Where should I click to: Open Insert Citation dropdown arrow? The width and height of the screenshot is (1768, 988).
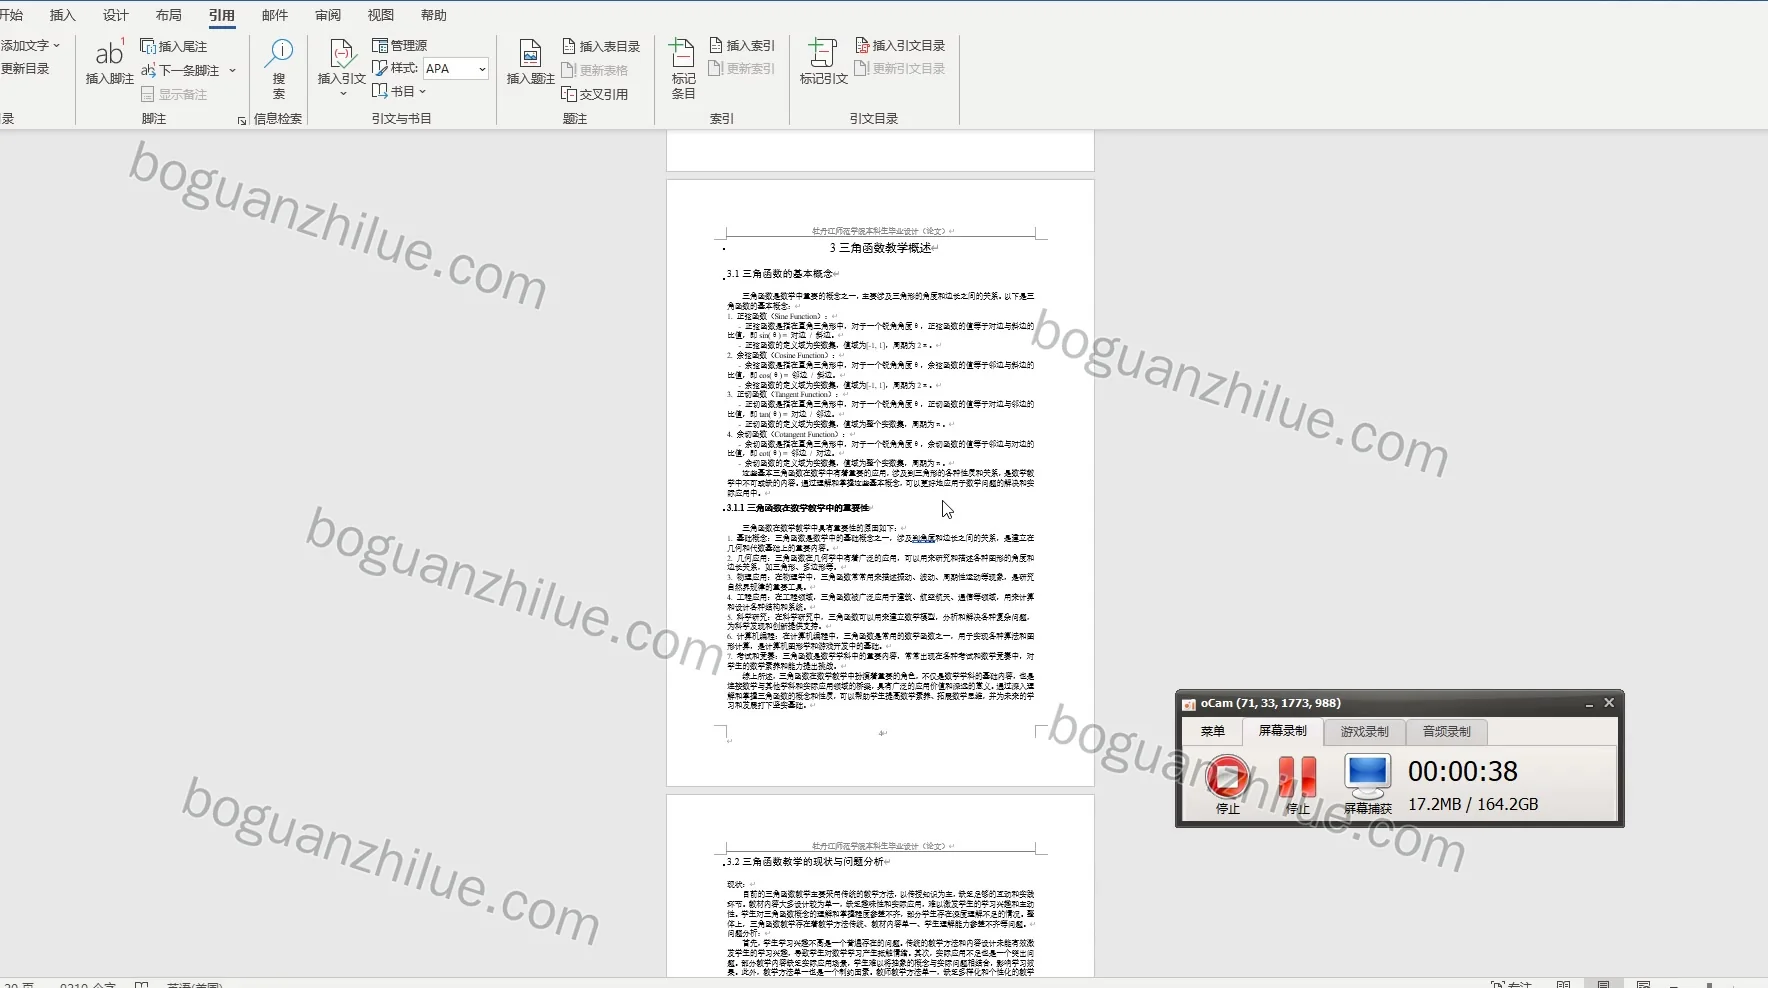342,93
